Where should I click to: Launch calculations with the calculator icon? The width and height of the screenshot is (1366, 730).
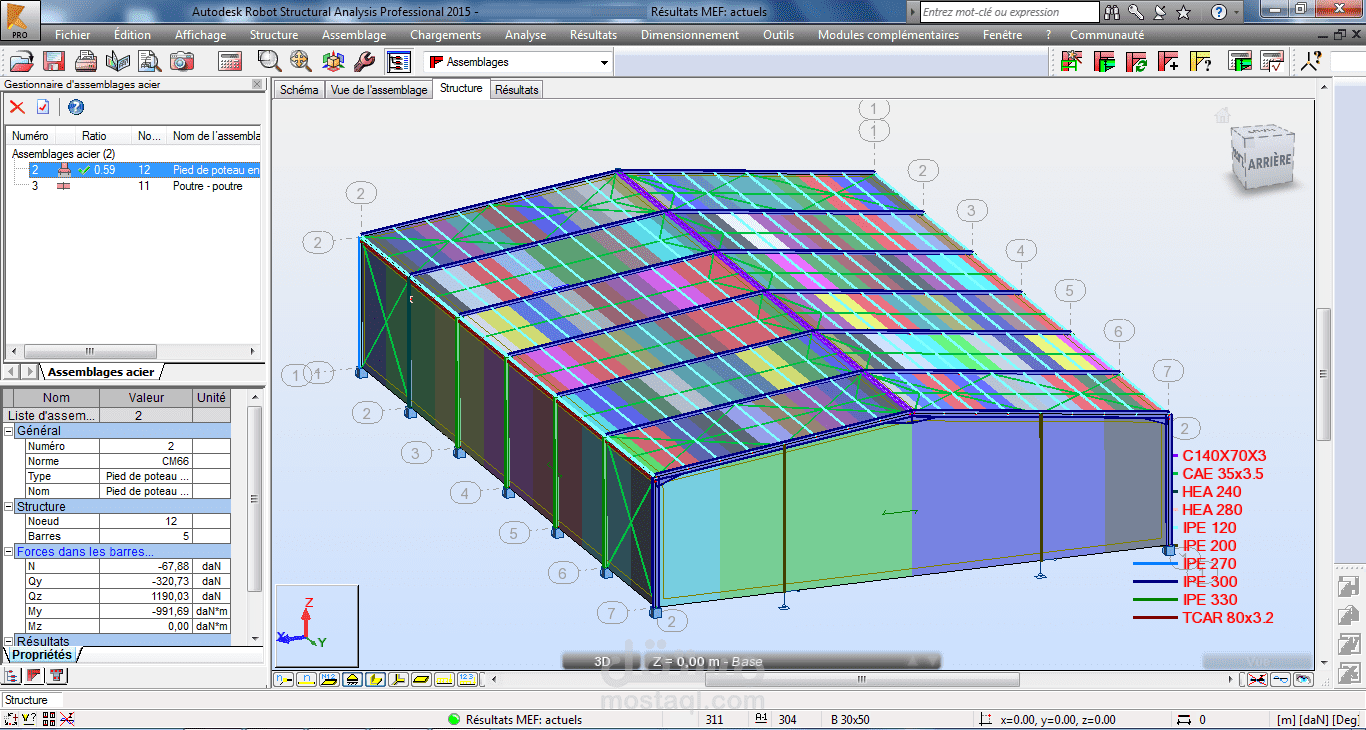[x=231, y=62]
